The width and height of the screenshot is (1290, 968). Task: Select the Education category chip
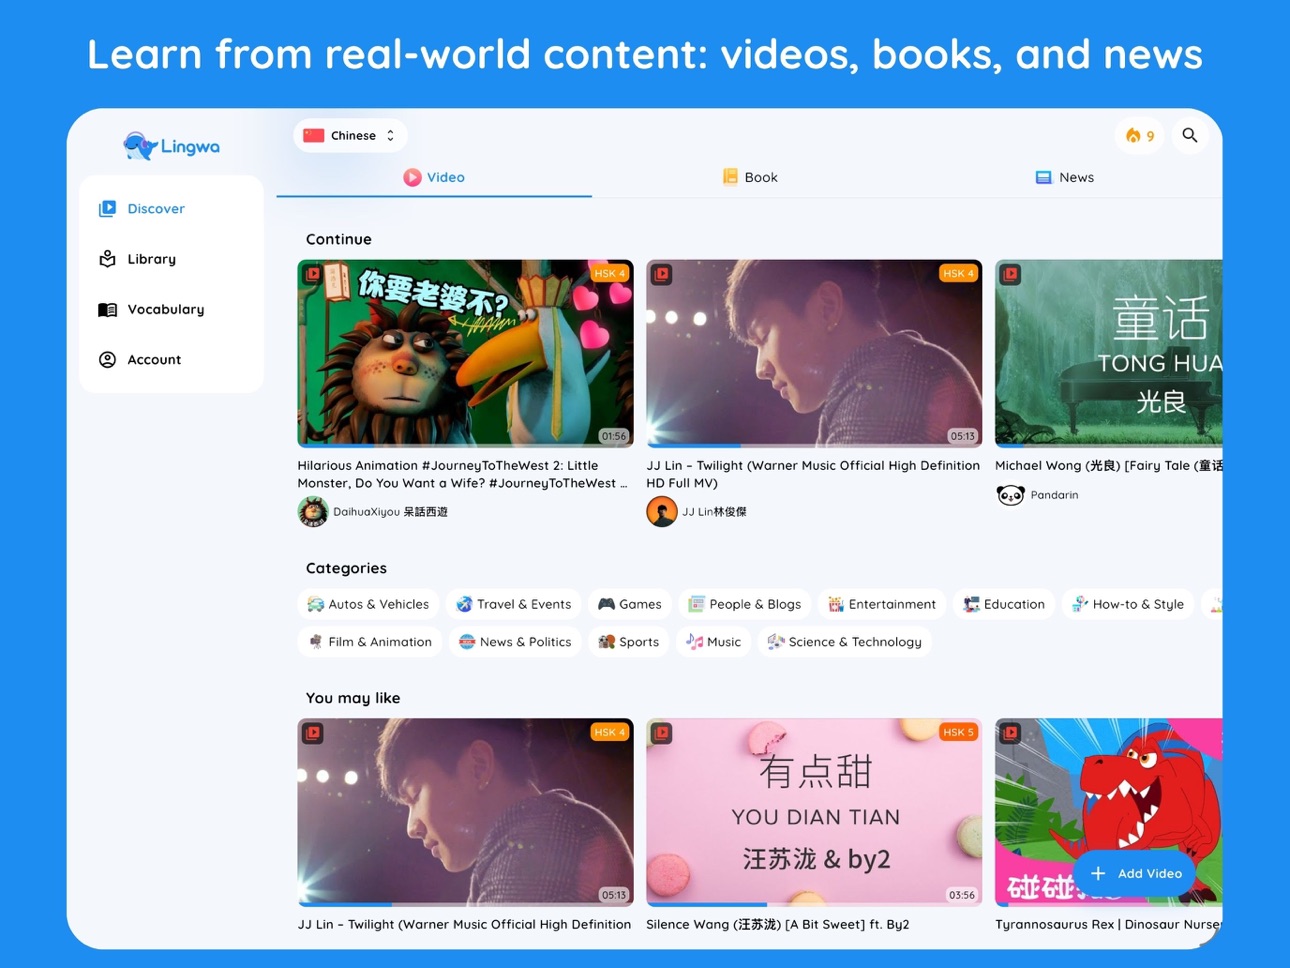(x=1004, y=604)
